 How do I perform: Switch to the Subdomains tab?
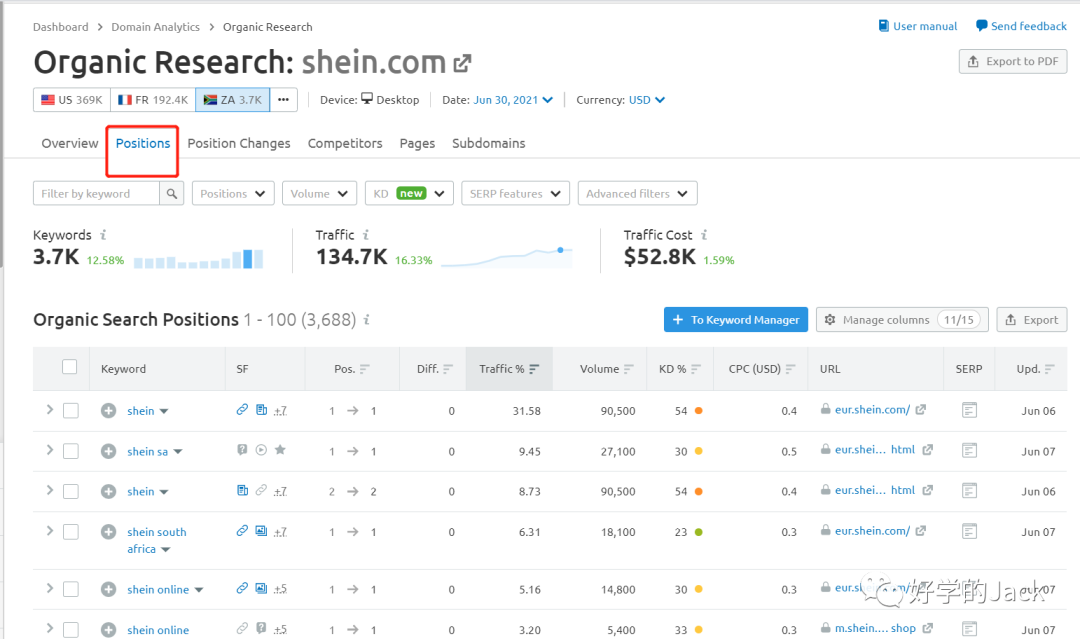(x=488, y=143)
